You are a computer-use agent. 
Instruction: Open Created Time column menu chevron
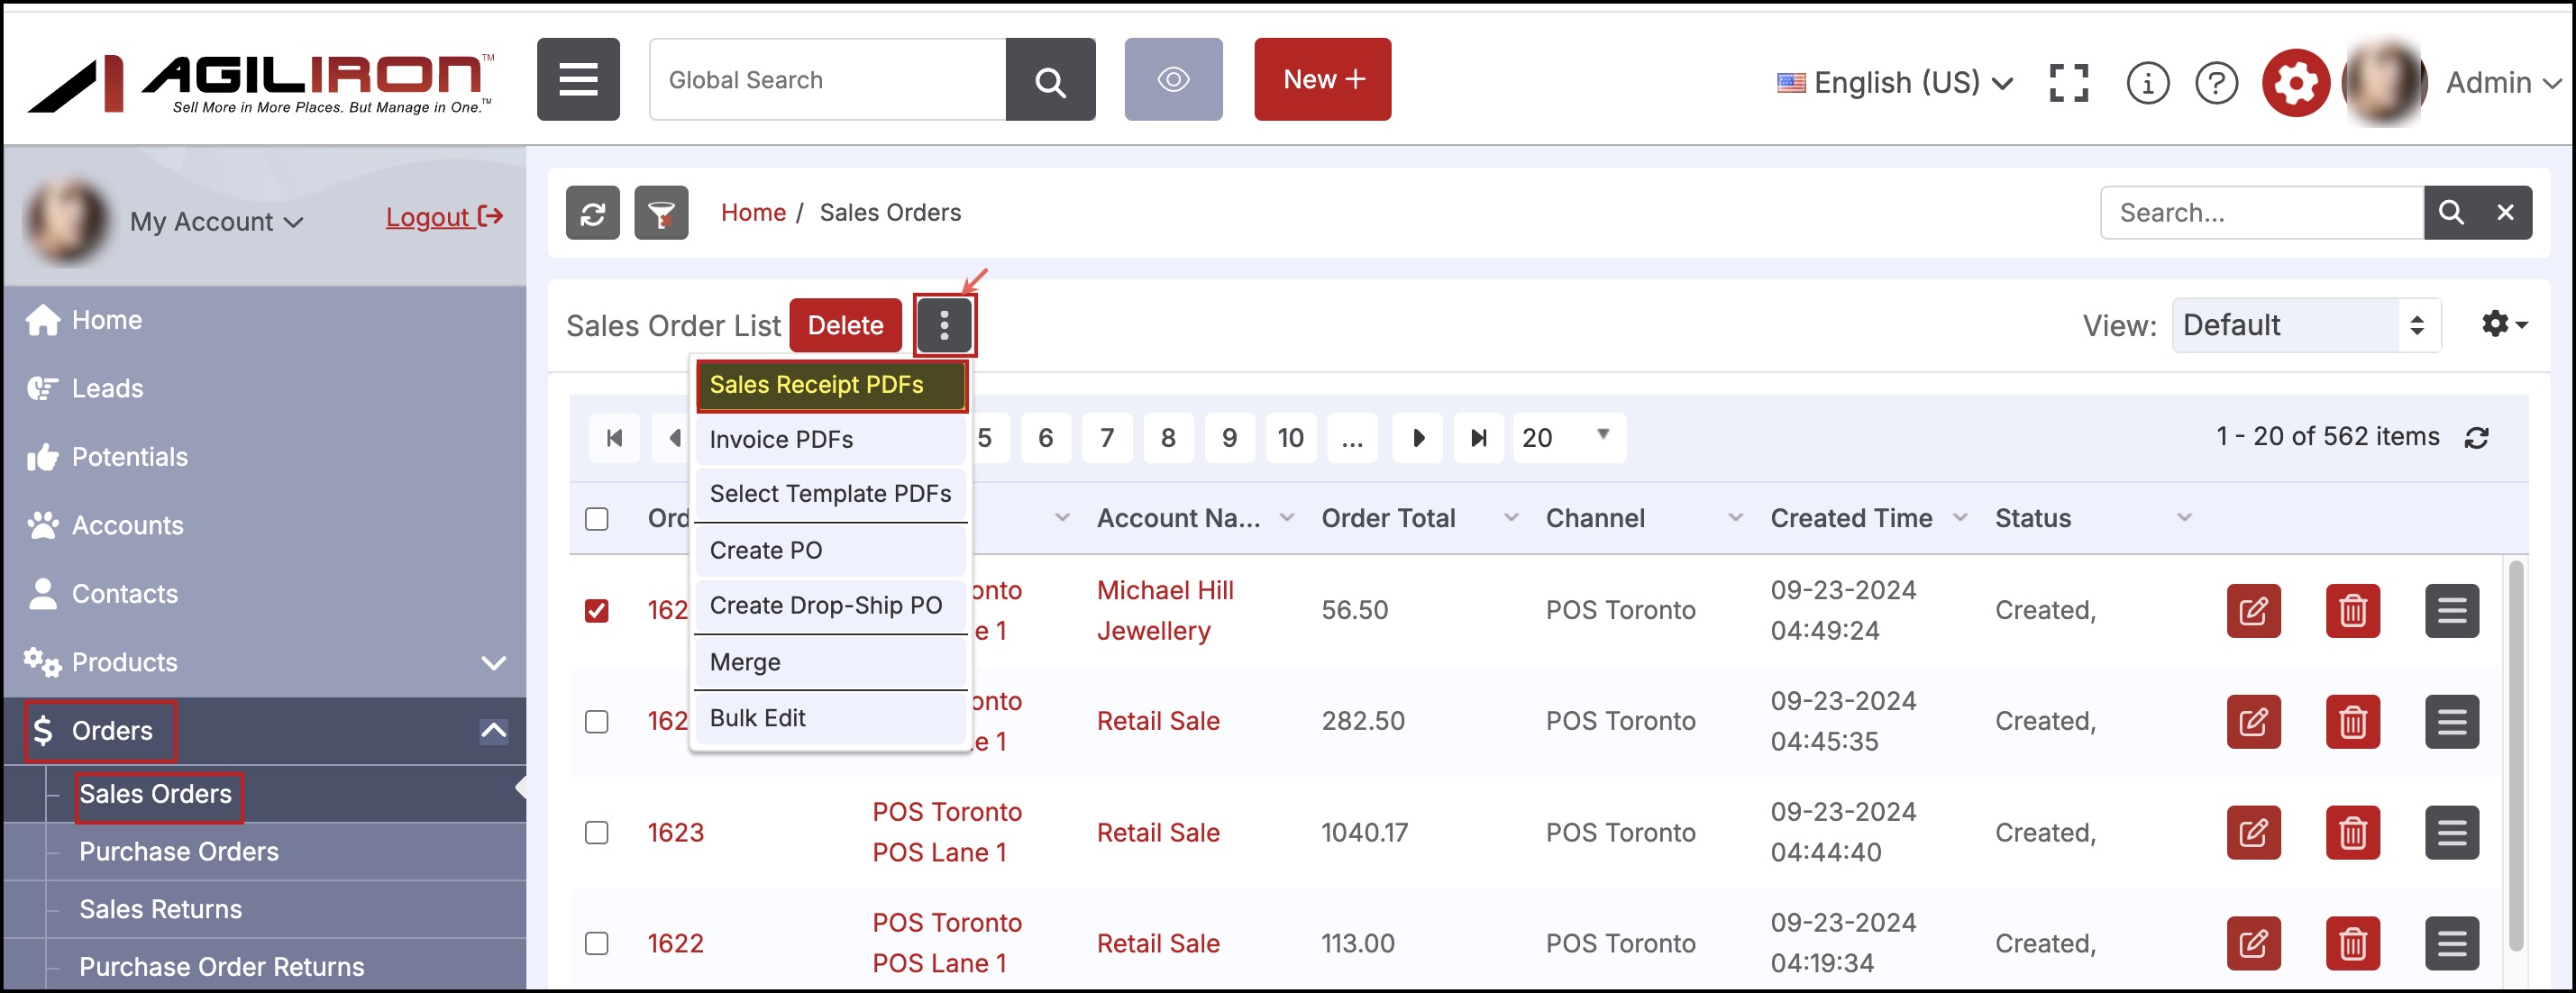click(1960, 518)
